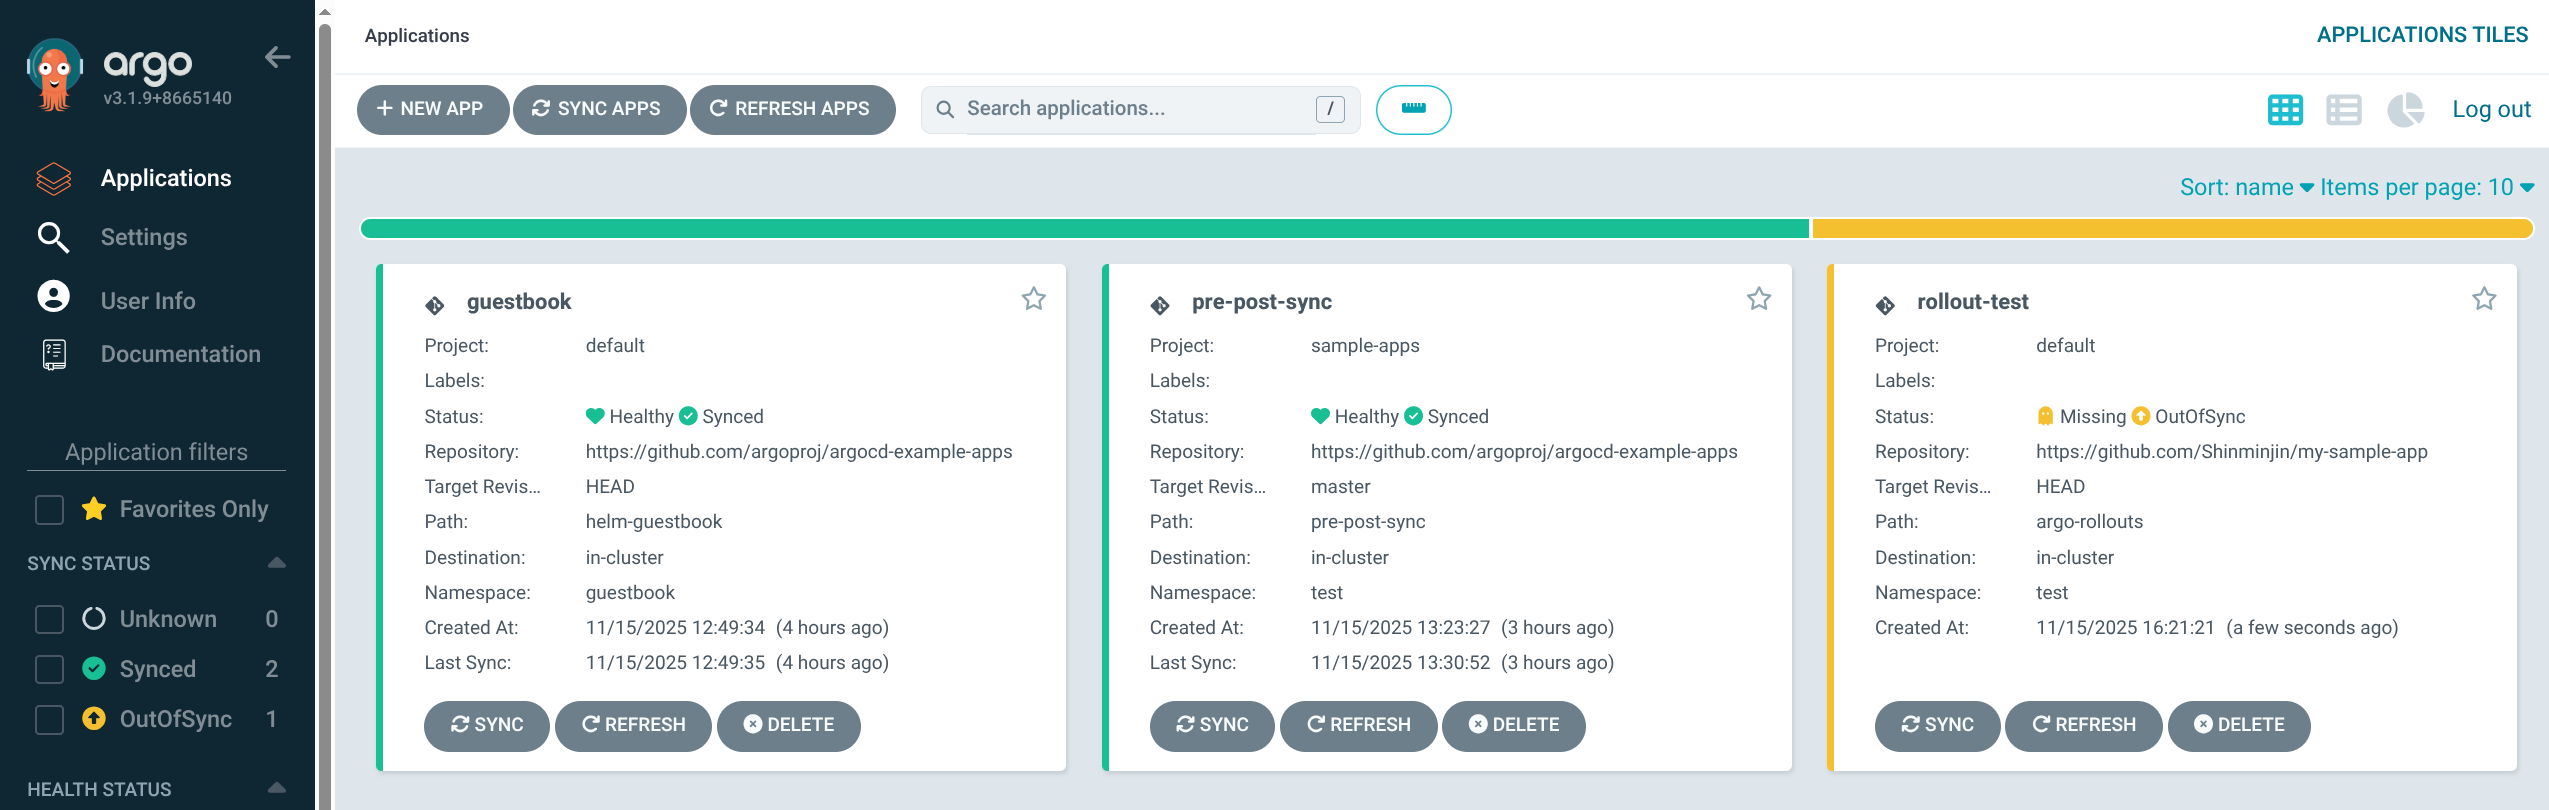Collapse the SYNC STATUS filter section
2549x810 pixels.
277,563
